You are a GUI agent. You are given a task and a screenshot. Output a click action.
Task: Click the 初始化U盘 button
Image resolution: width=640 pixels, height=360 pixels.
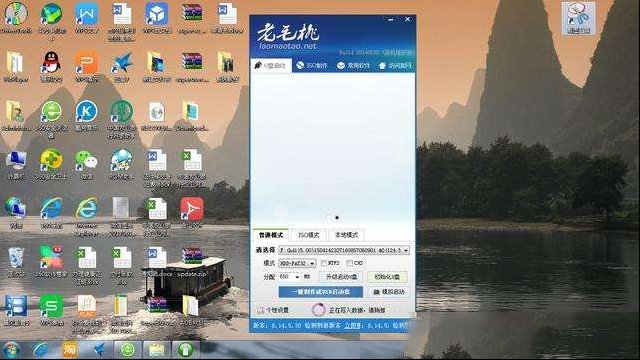(x=387, y=277)
